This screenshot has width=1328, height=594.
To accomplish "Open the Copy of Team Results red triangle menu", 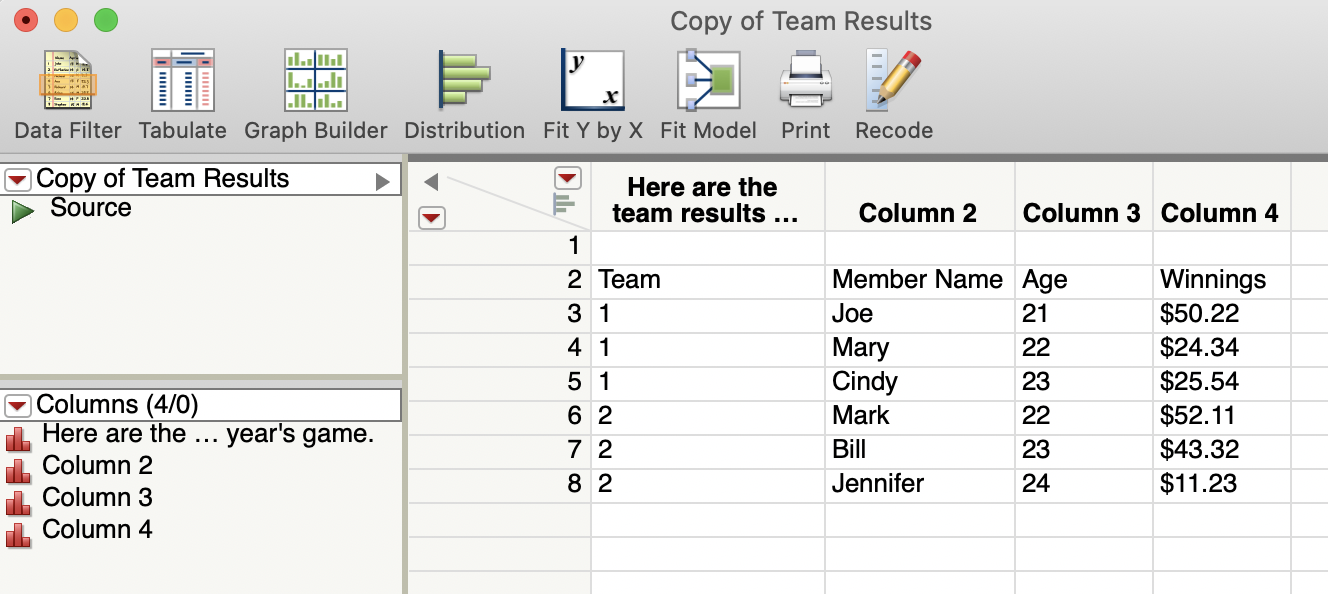I will (18, 180).
